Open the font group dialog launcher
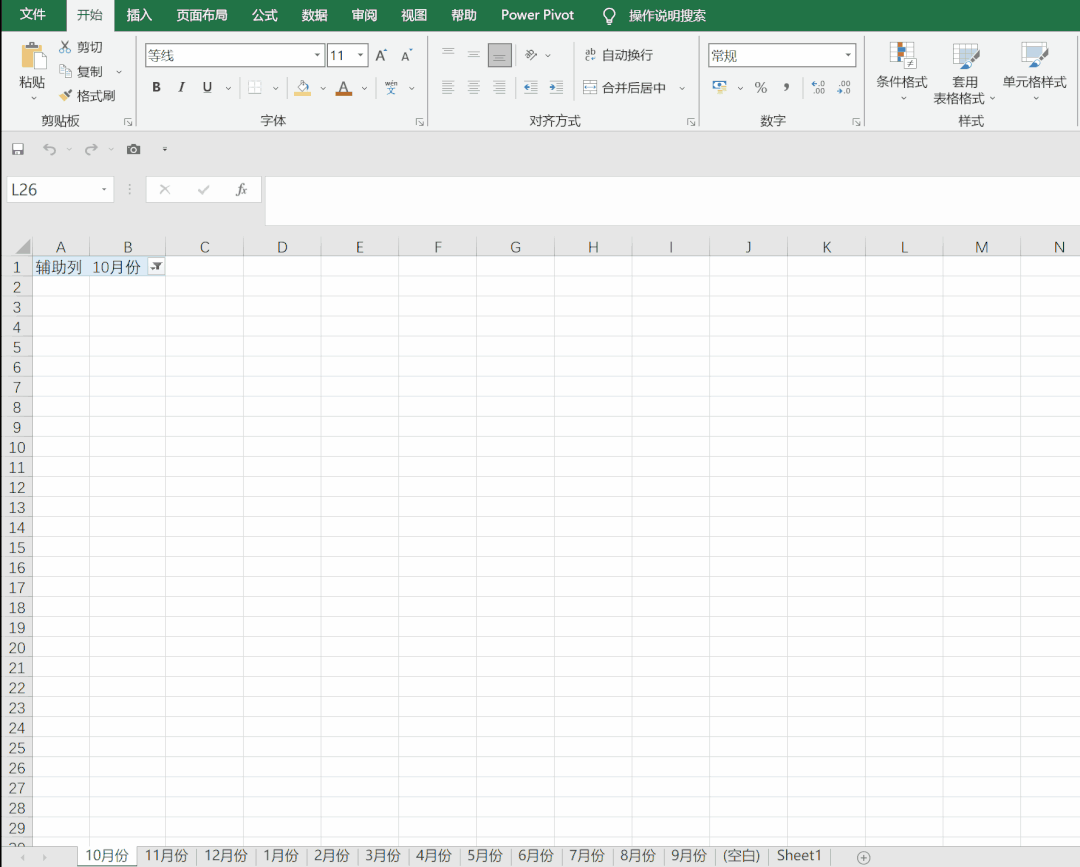Screen dimensions: 1080x867 [x=419, y=122]
